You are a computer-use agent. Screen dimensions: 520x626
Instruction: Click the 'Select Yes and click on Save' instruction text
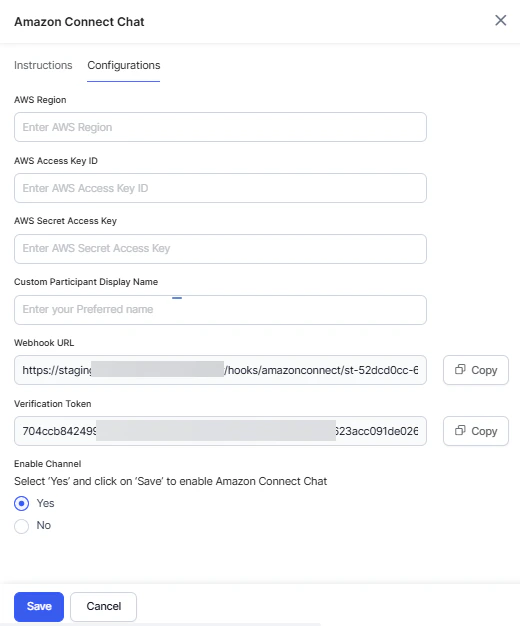pyautogui.click(x=171, y=481)
